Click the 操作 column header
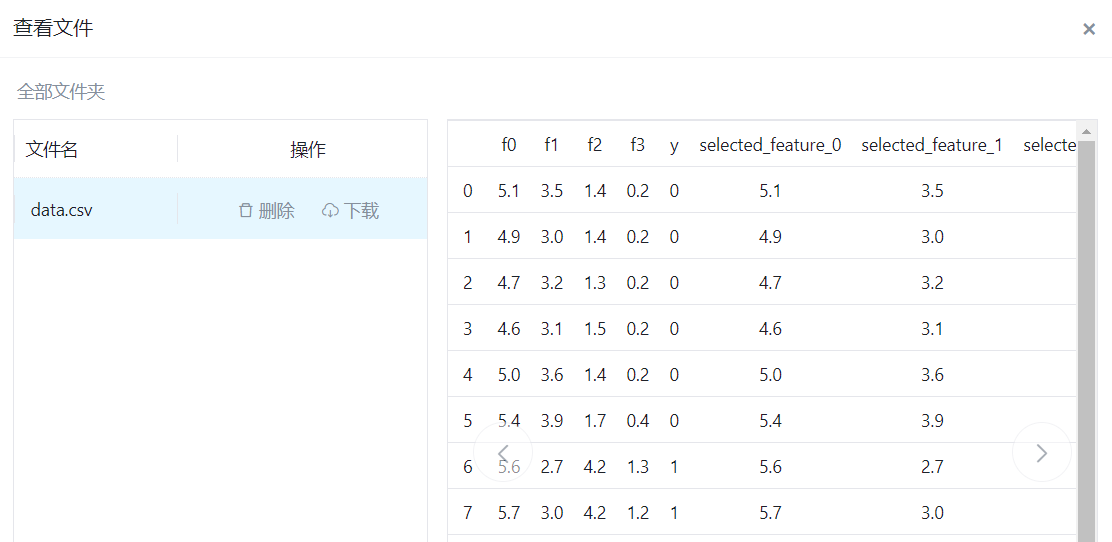The height and width of the screenshot is (542, 1112). [x=308, y=150]
